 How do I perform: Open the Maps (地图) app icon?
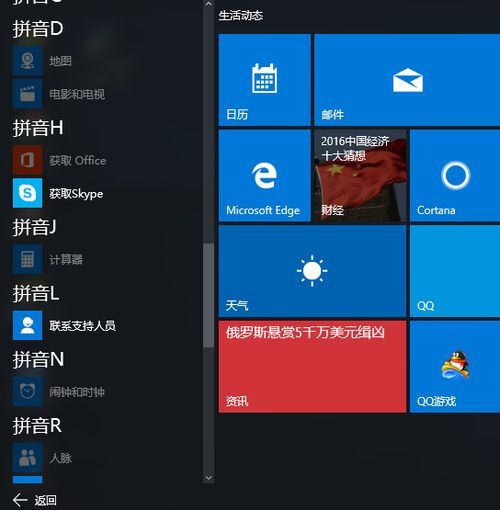(27, 61)
